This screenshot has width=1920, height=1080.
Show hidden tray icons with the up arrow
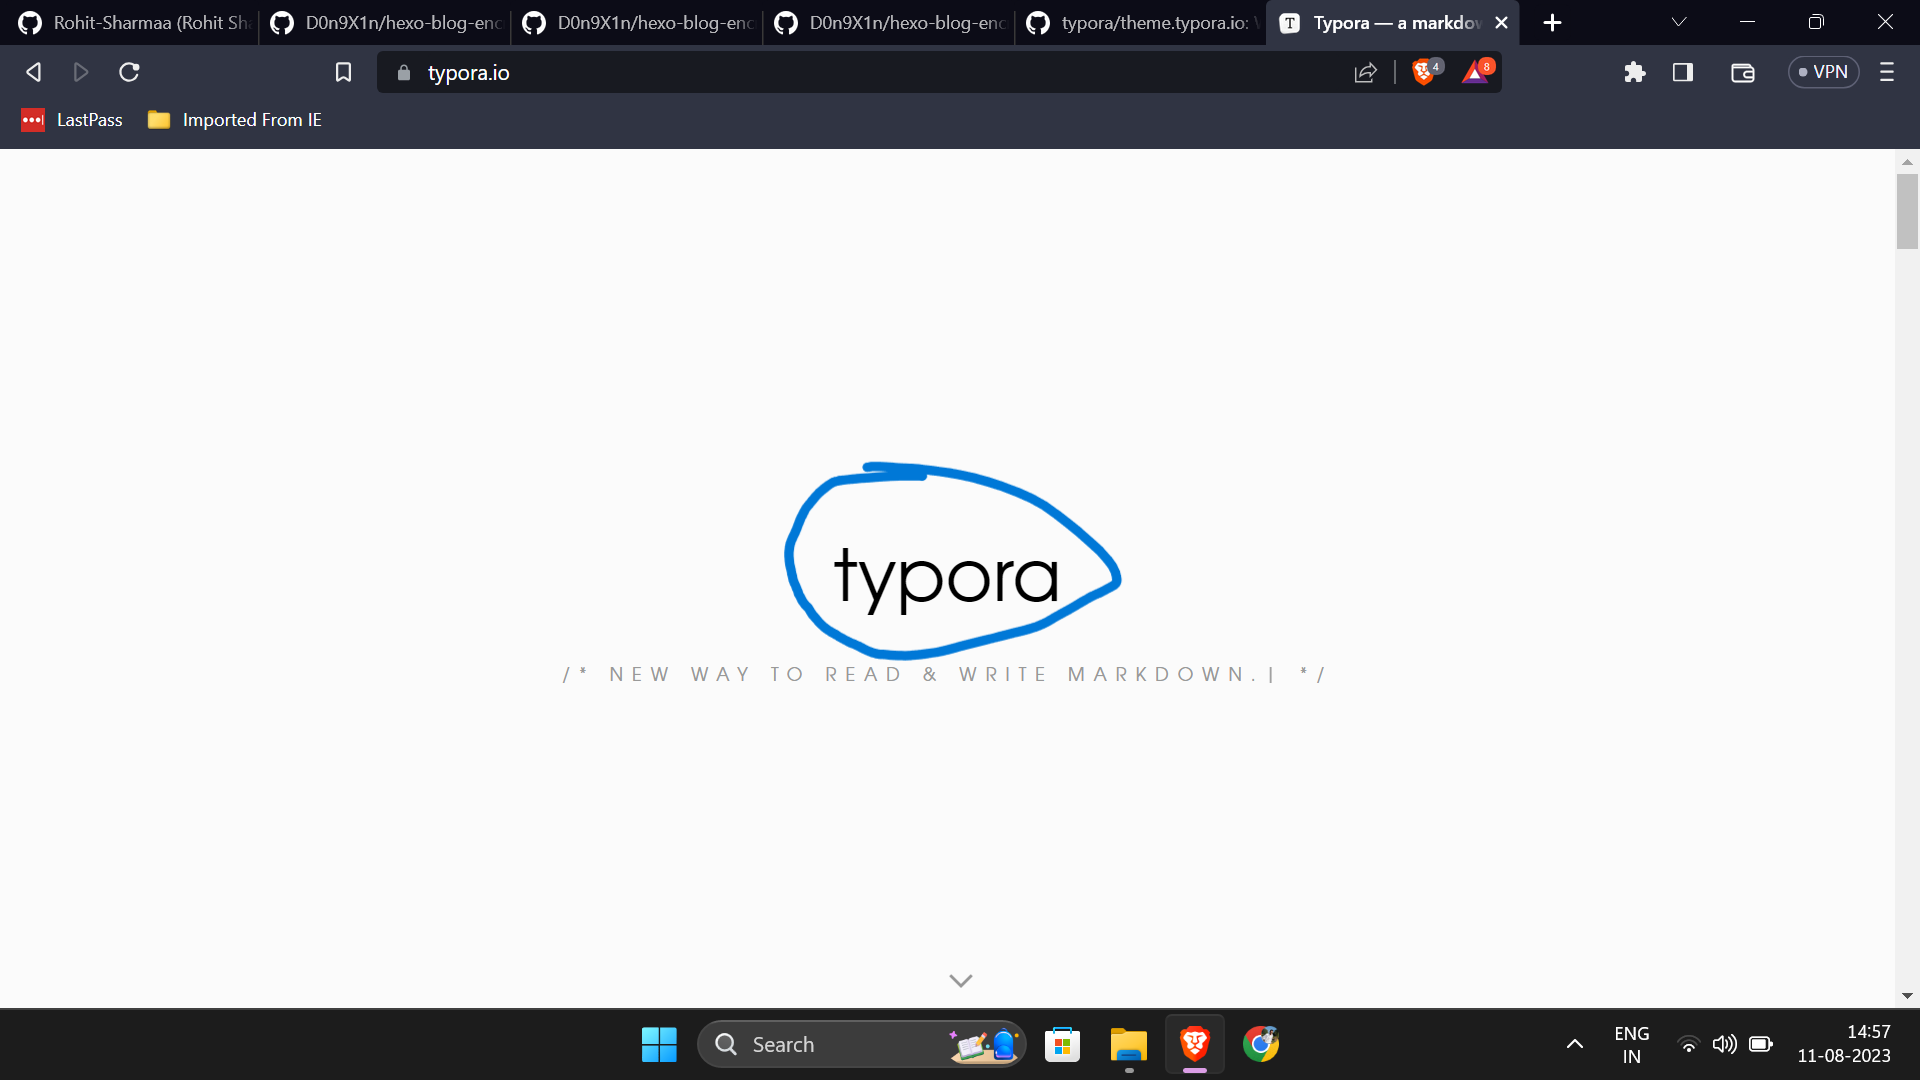click(x=1575, y=1043)
